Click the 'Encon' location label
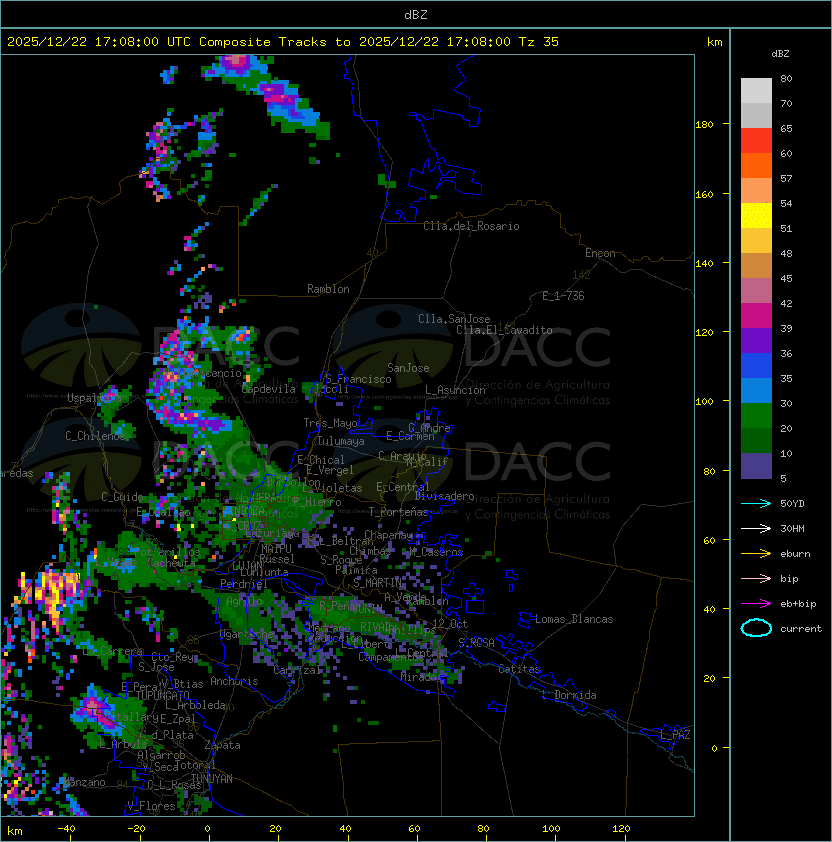832x842 pixels. [600, 253]
